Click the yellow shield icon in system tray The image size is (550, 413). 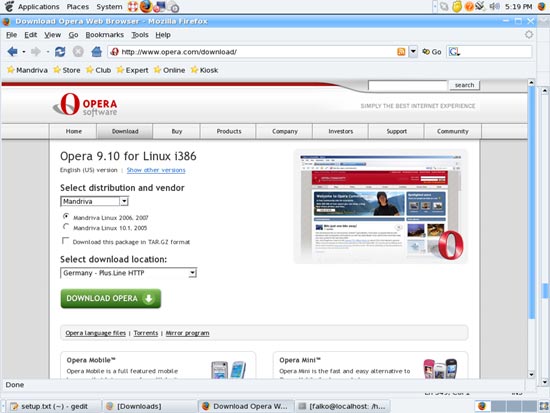[457, 6]
